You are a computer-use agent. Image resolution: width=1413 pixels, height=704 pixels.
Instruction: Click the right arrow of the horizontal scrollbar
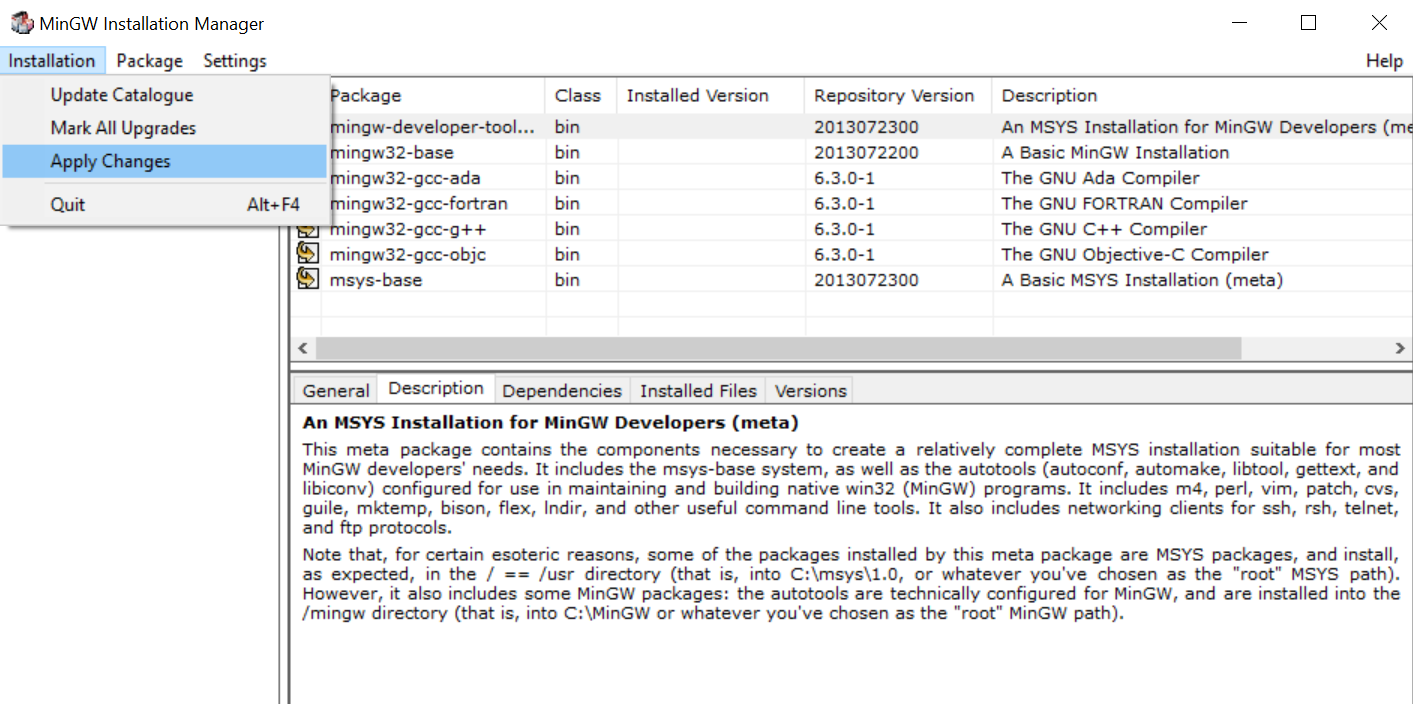[1400, 348]
